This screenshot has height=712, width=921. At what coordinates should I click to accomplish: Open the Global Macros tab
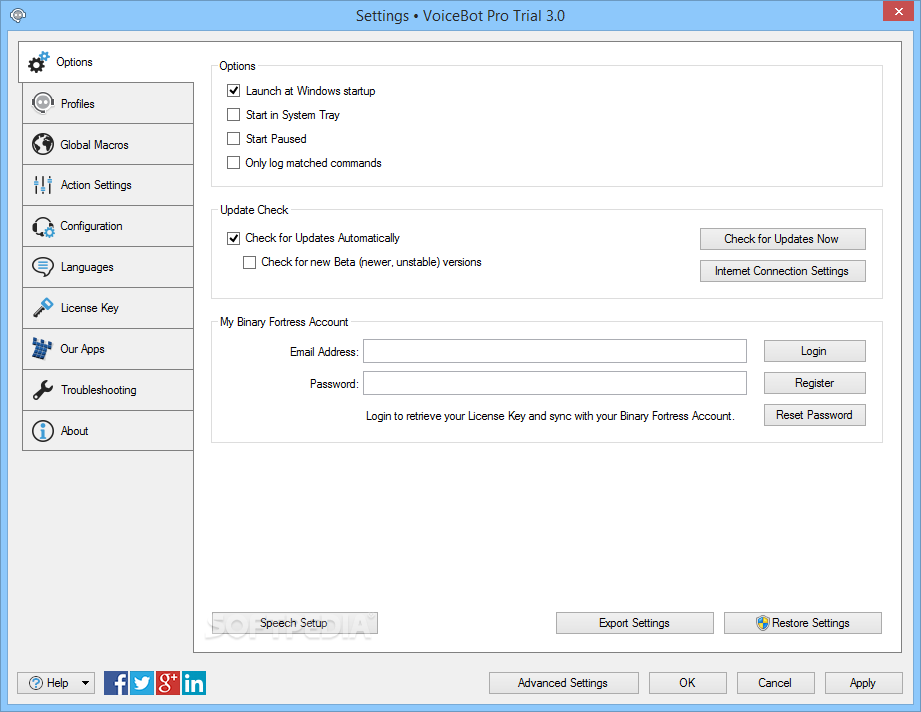pos(108,145)
